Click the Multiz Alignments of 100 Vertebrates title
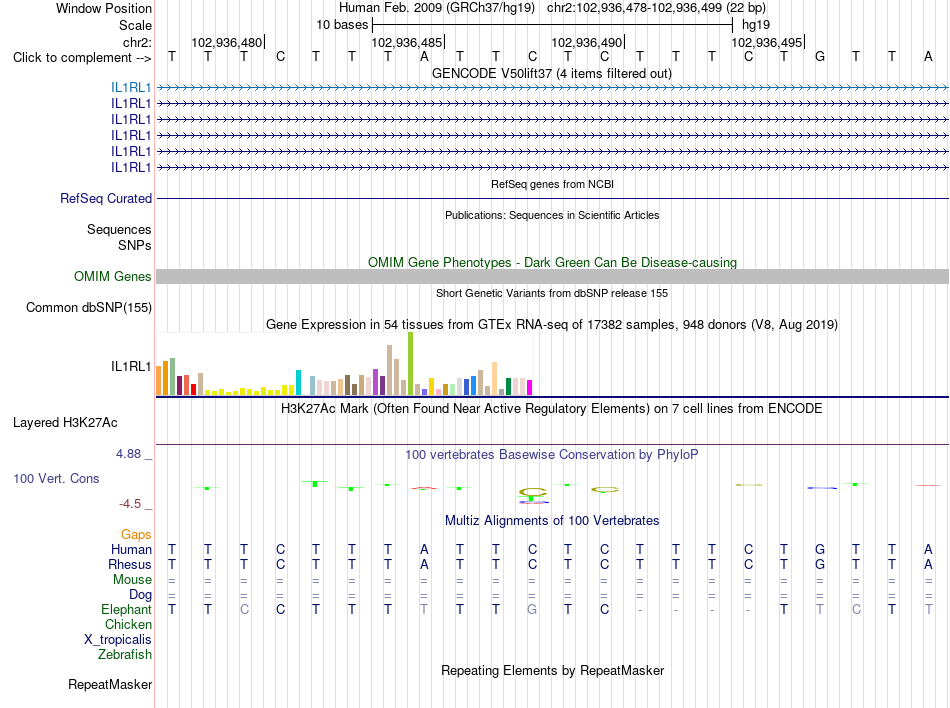This screenshot has width=950, height=708. [552, 520]
